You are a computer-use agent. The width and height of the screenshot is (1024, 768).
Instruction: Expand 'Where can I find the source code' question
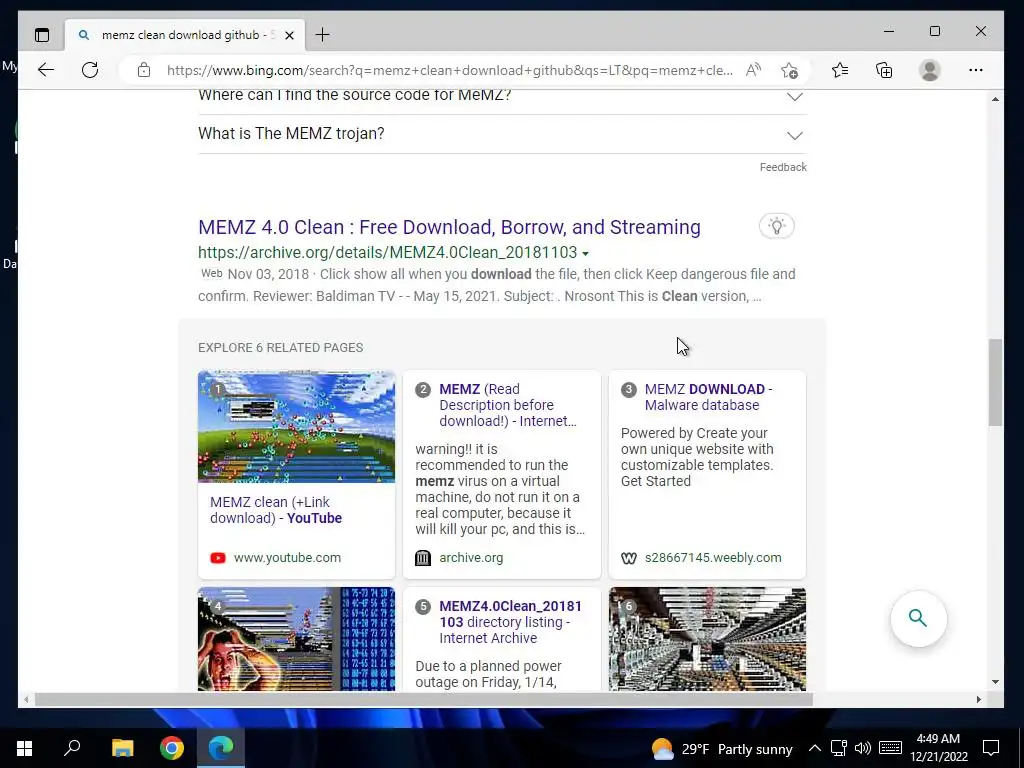[x=502, y=96]
